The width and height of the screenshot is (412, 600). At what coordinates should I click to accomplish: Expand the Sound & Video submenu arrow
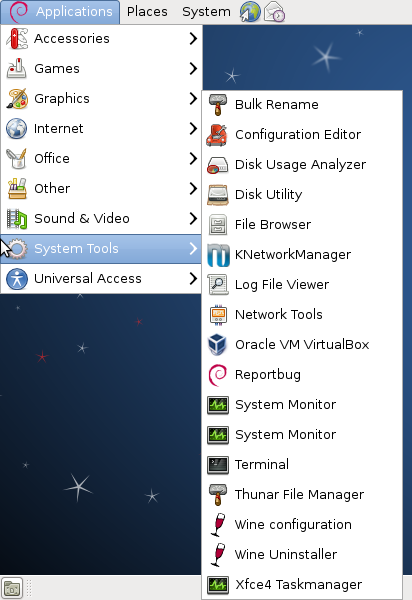click(193, 218)
